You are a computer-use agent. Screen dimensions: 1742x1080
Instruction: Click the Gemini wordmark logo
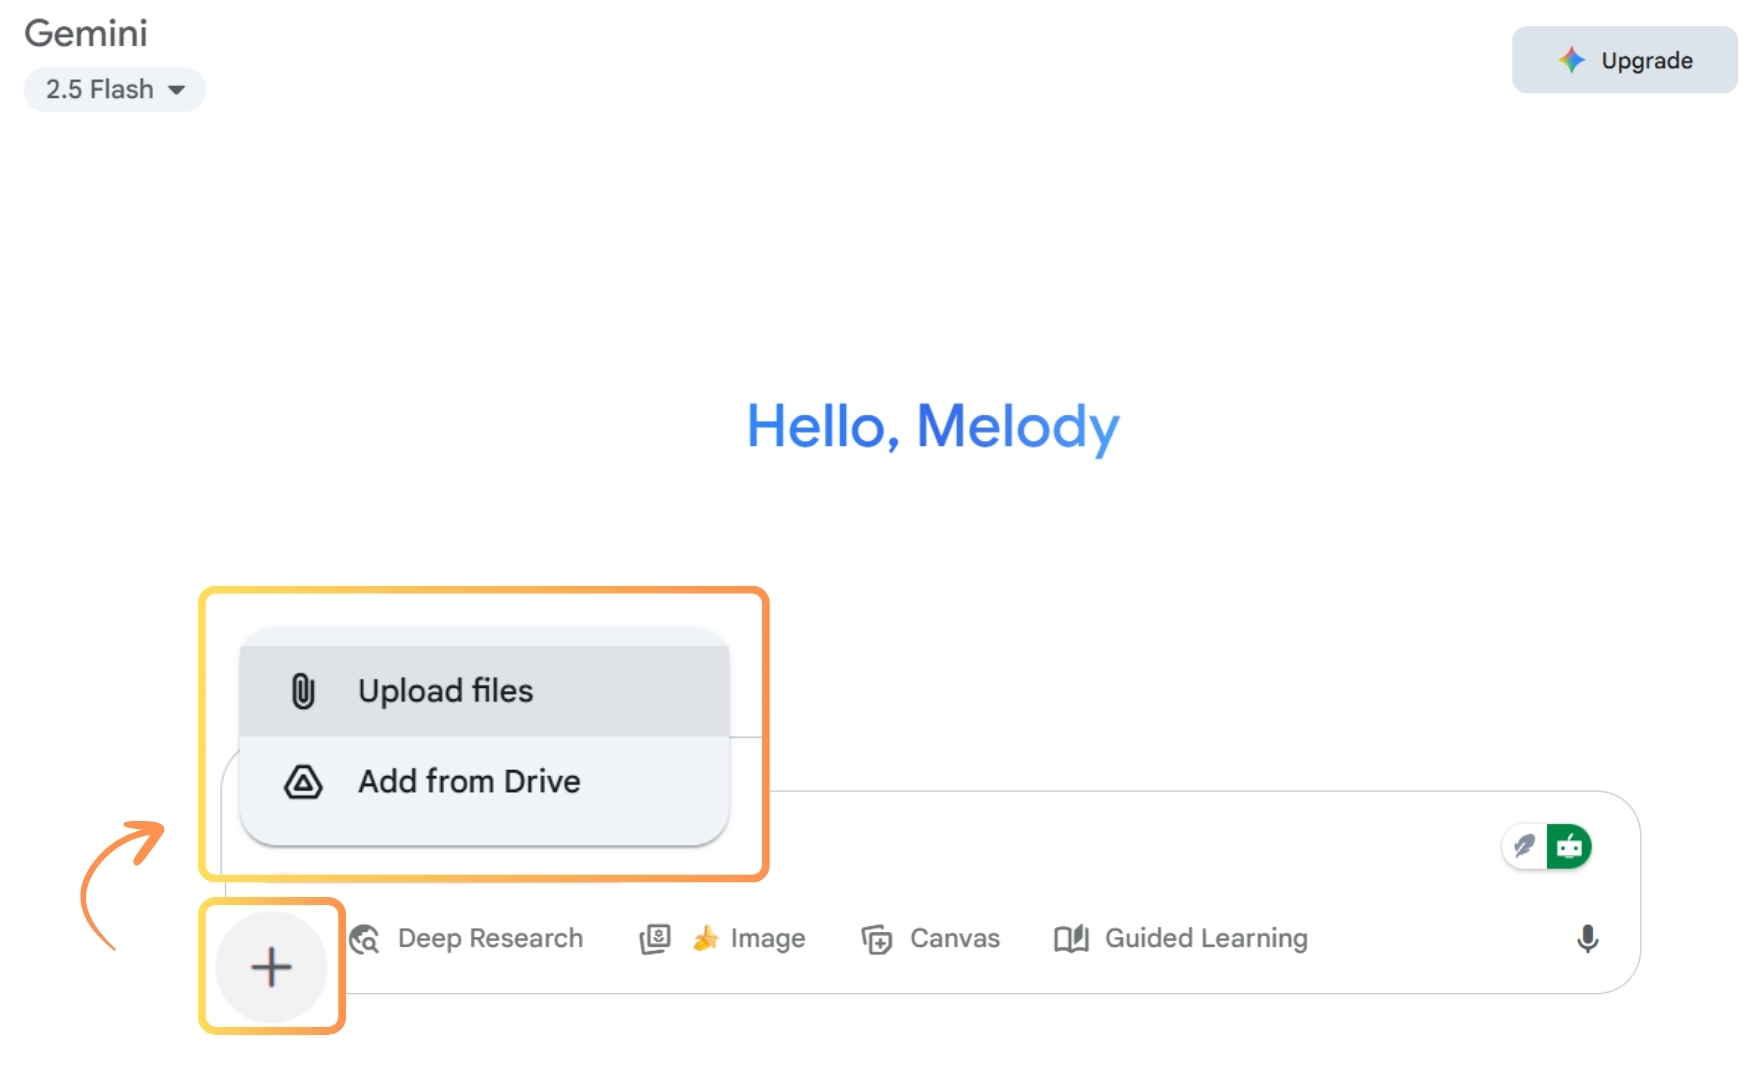click(86, 33)
